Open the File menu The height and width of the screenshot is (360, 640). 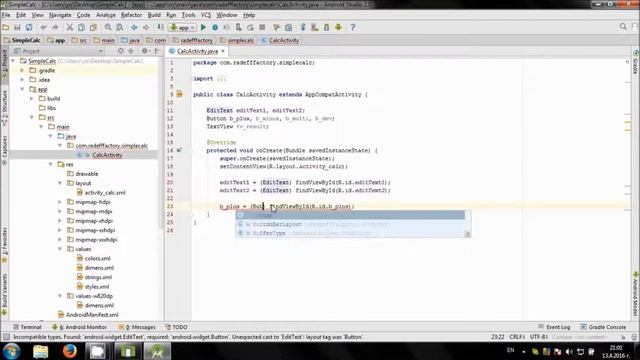tap(6, 15)
